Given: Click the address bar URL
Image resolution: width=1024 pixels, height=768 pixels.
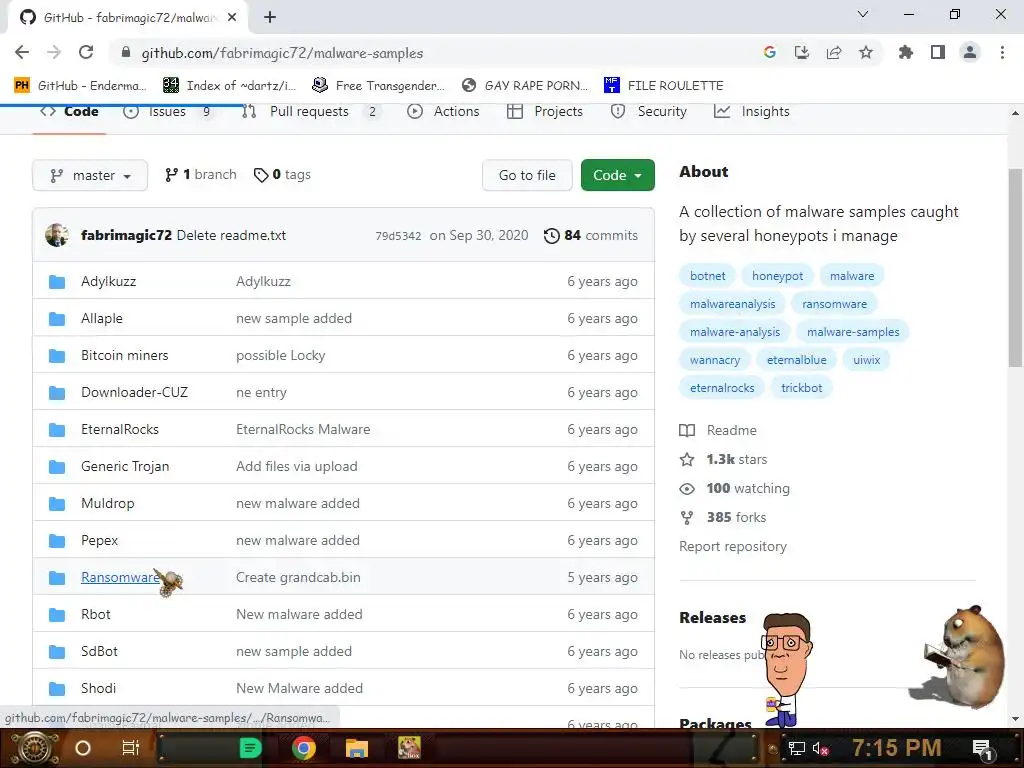Looking at the screenshot, I should point(282,53).
